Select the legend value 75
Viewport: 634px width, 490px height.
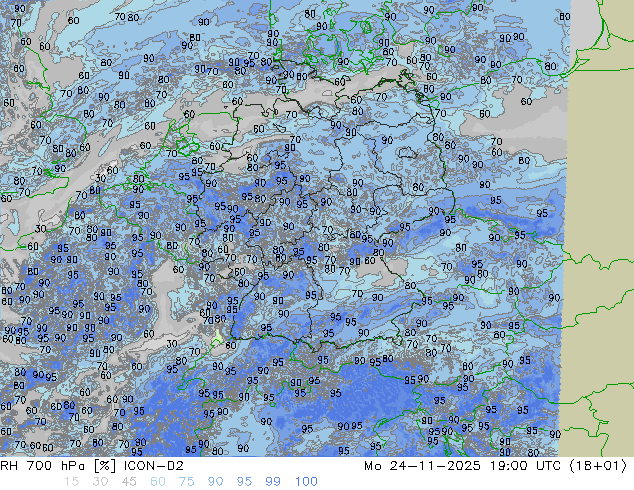[186, 482]
